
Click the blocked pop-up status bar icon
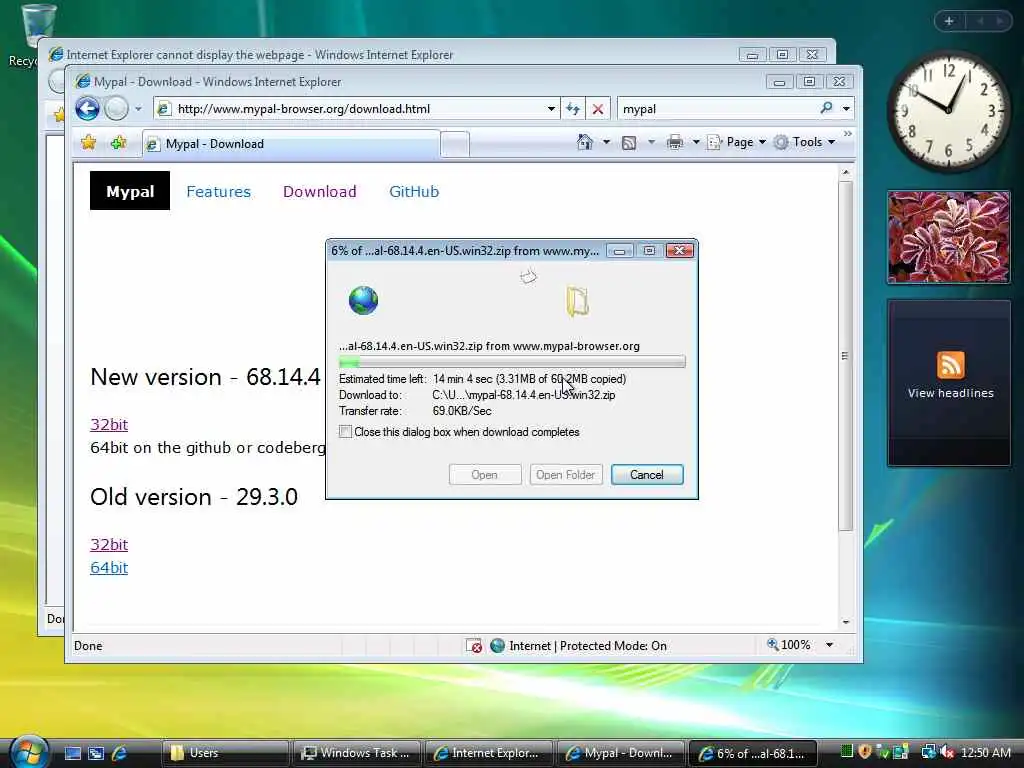473,646
